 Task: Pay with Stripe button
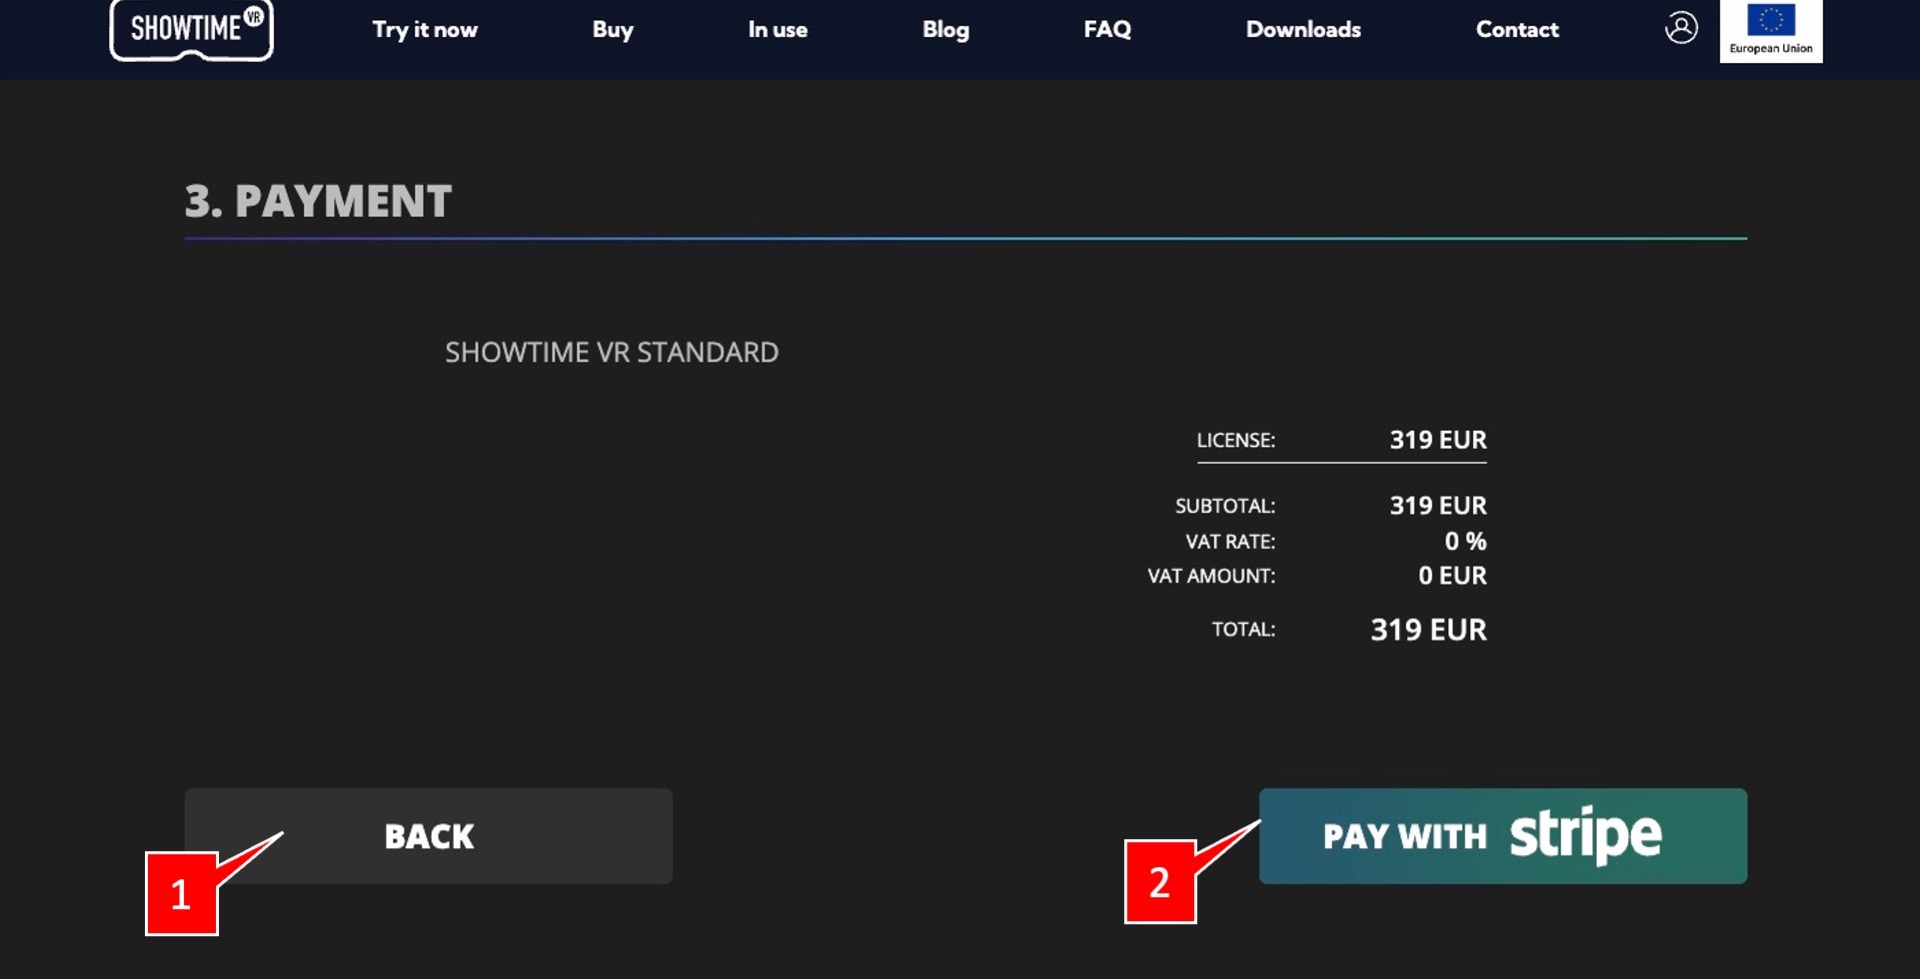pos(1503,836)
